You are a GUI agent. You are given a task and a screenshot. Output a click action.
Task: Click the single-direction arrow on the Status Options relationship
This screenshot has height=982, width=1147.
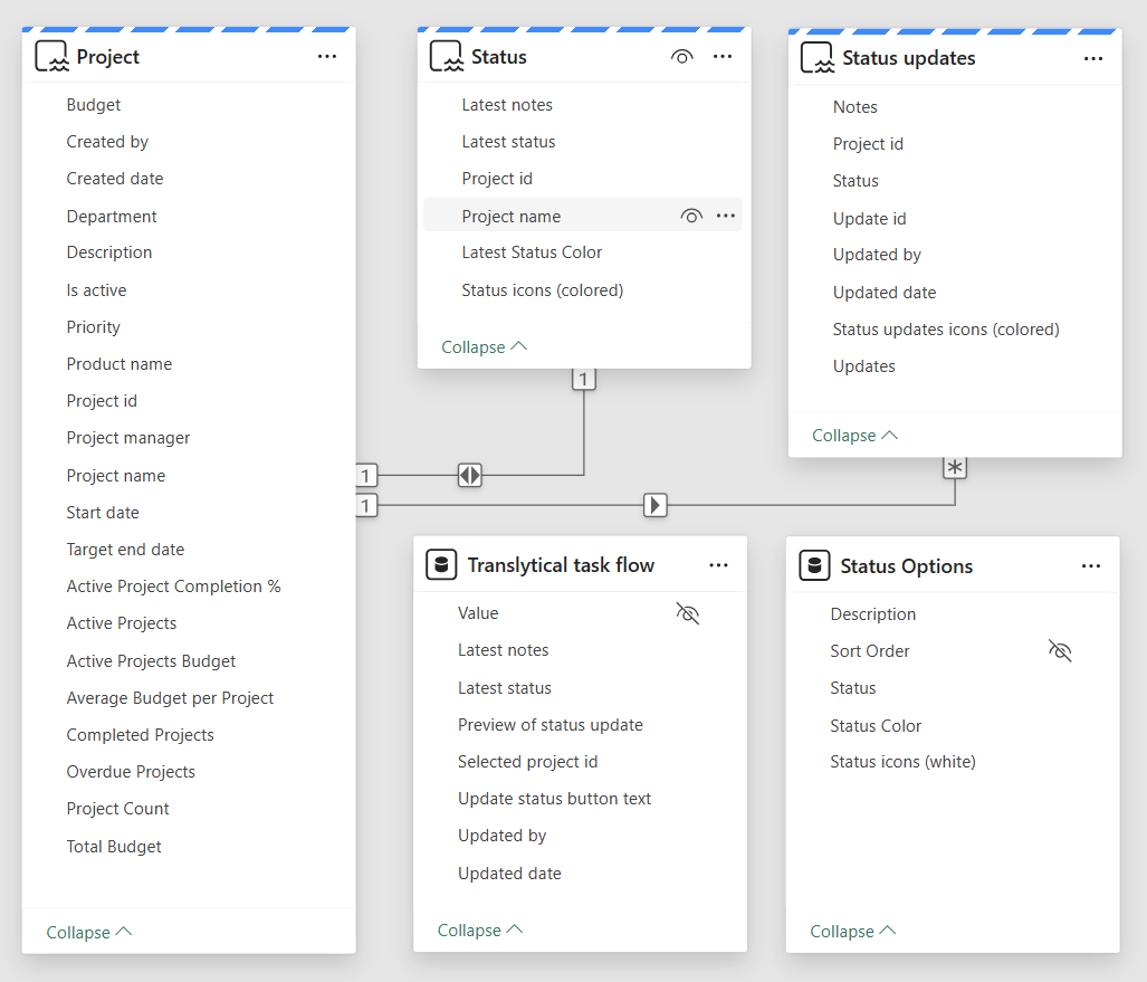pos(656,506)
